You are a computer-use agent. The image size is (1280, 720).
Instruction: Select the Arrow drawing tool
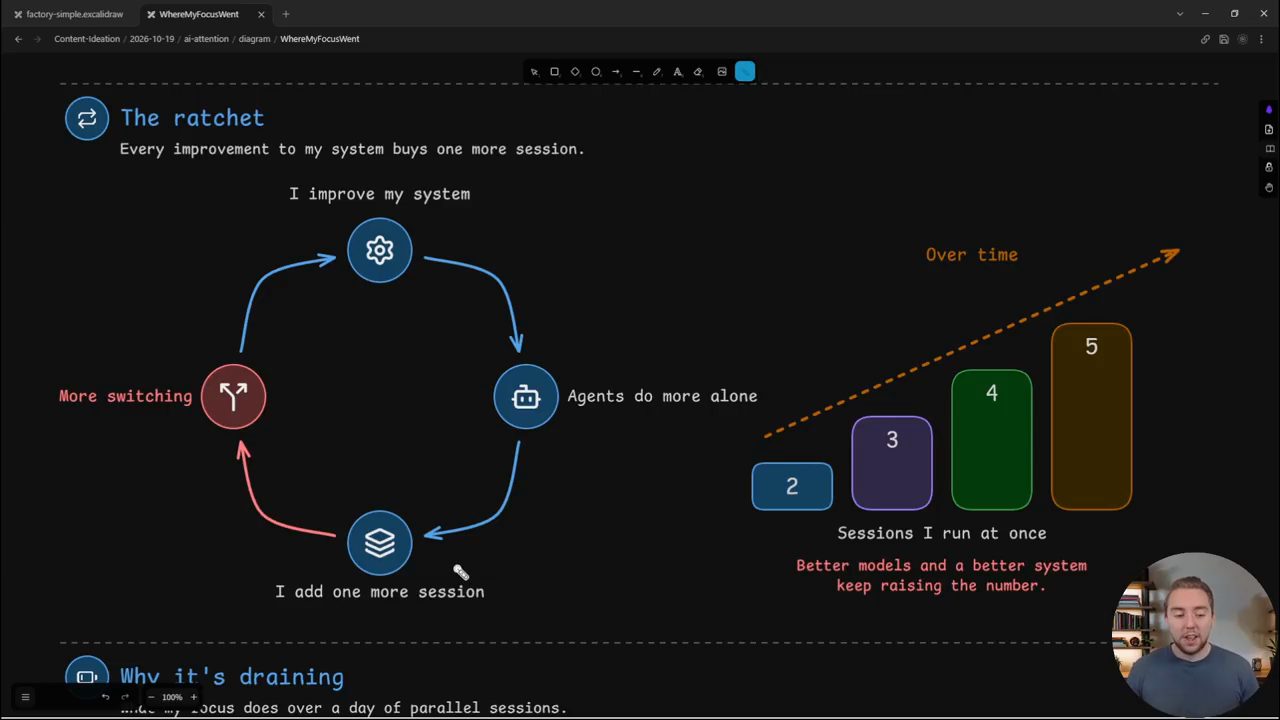tap(616, 72)
